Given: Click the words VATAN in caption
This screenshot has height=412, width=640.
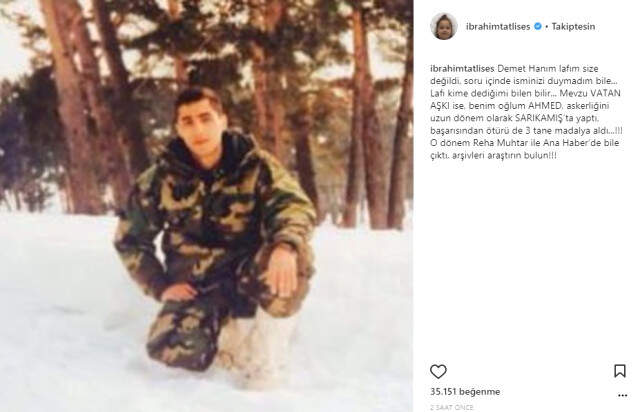Looking at the screenshot, I should (x=604, y=93).
